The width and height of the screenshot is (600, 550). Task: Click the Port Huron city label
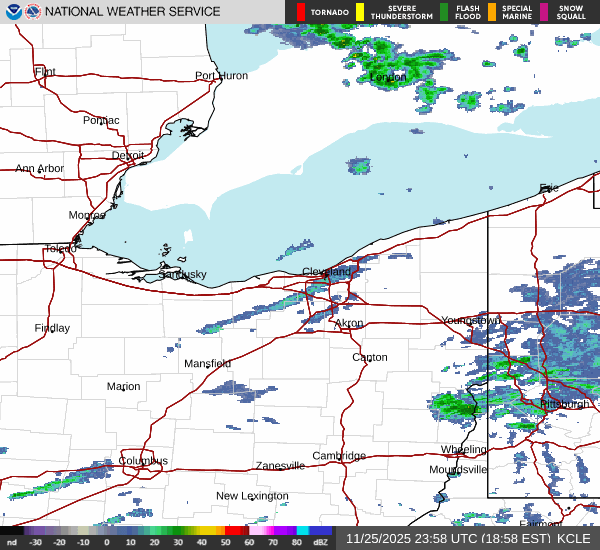pyautogui.click(x=221, y=76)
